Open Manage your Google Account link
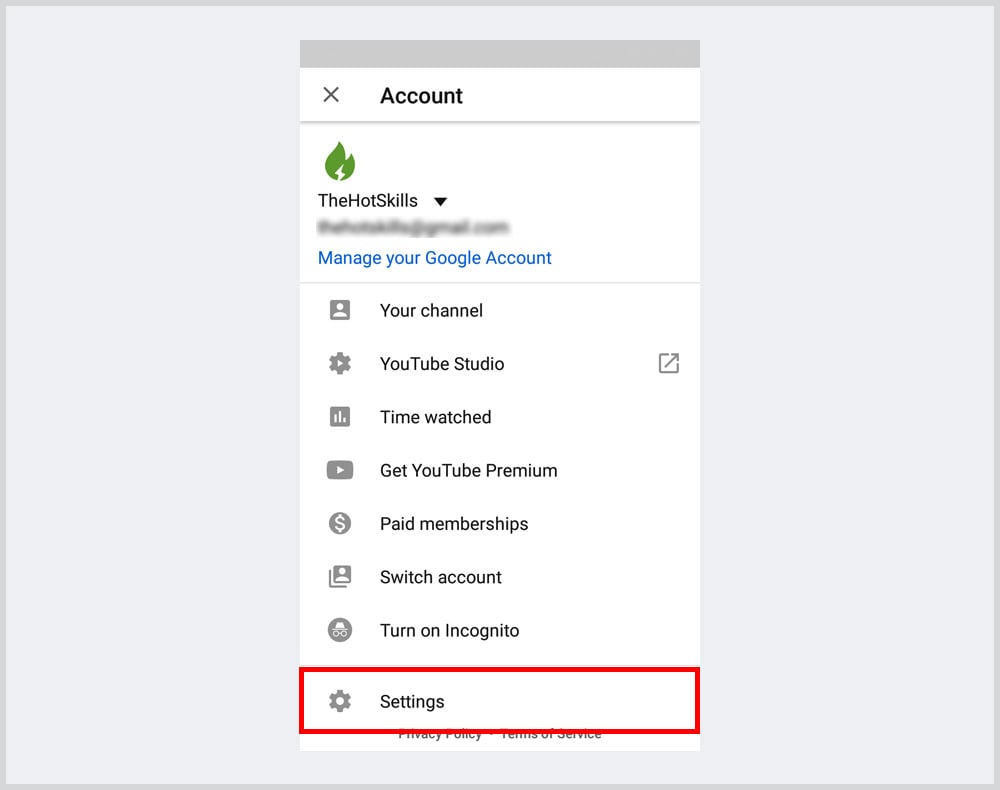The image size is (1000, 790). (434, 258)
